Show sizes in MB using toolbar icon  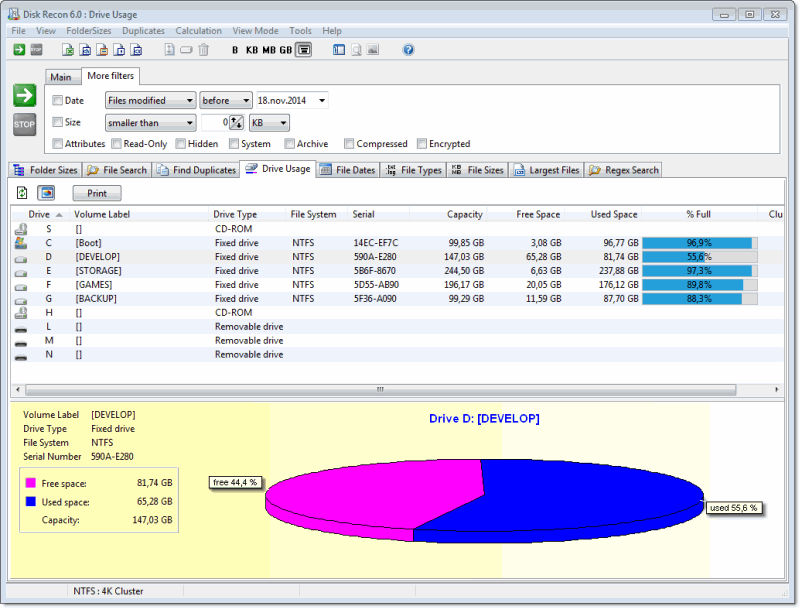click(269, 50)
